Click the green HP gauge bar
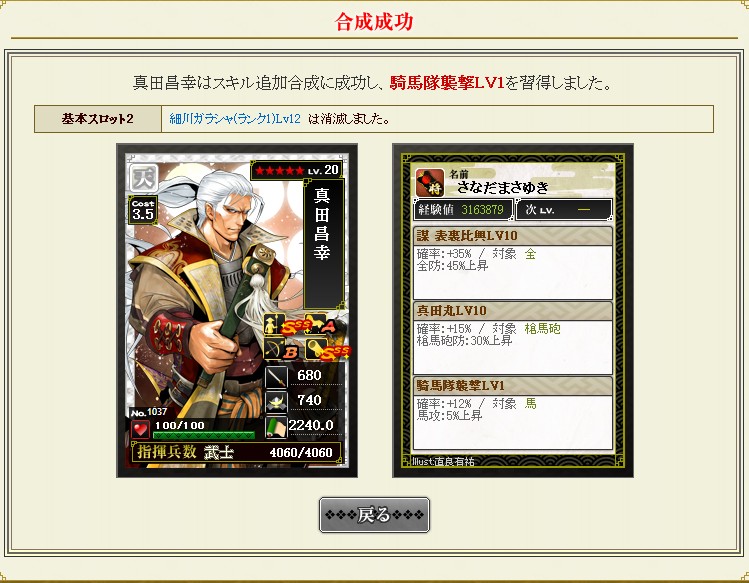Image resolution: width=749 pixels, height=583 pixels. [x=204, y=435]
